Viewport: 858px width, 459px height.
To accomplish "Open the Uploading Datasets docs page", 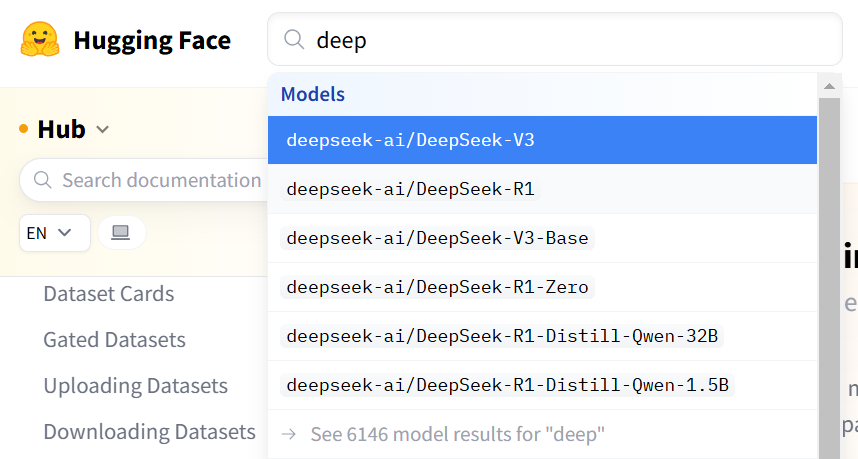I will (136, 386).
